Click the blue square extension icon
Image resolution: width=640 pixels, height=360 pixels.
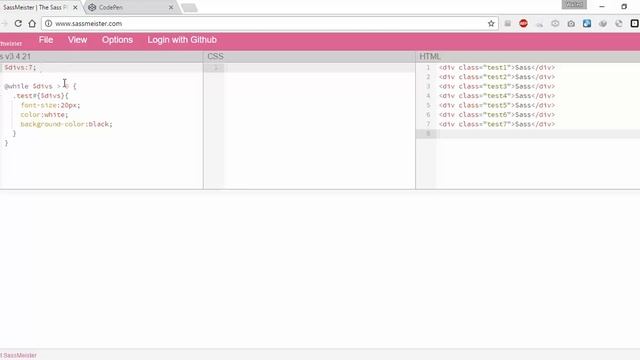(587, 24)
